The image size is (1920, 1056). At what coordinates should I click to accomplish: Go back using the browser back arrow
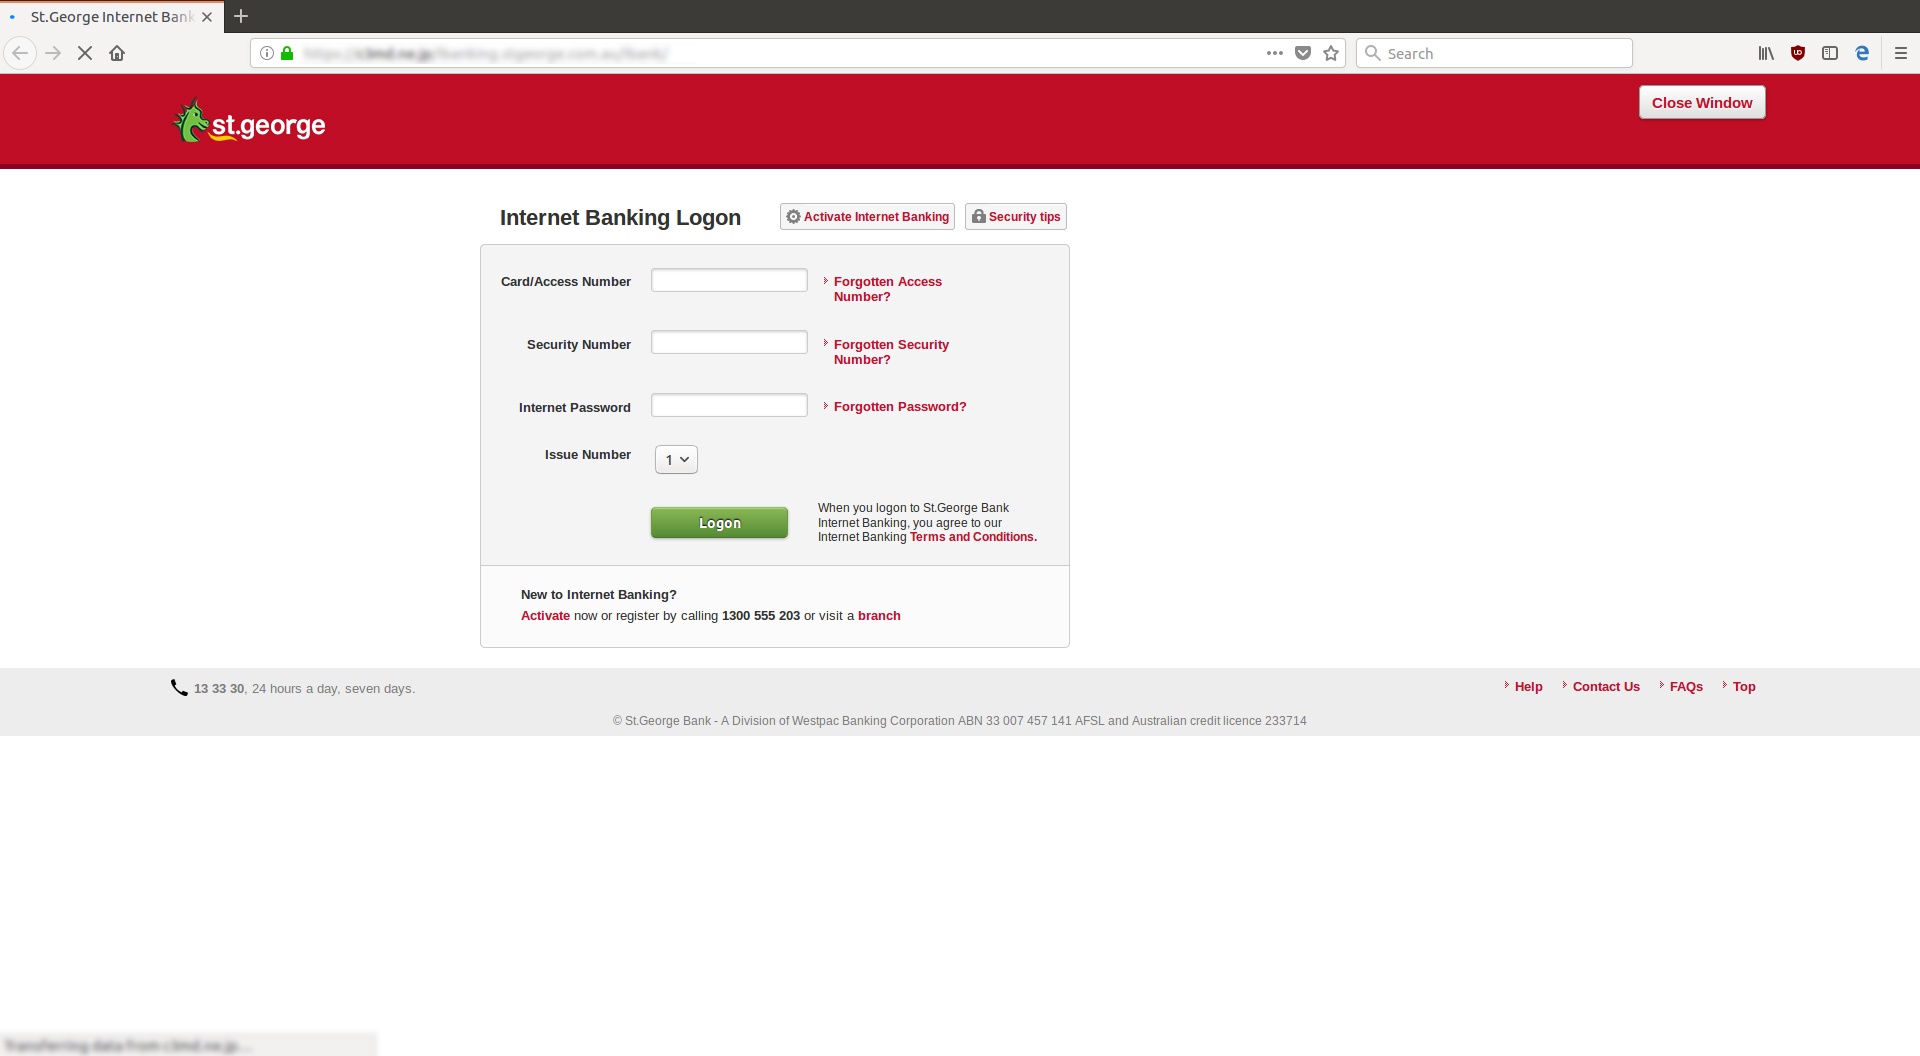pos(20,53)
